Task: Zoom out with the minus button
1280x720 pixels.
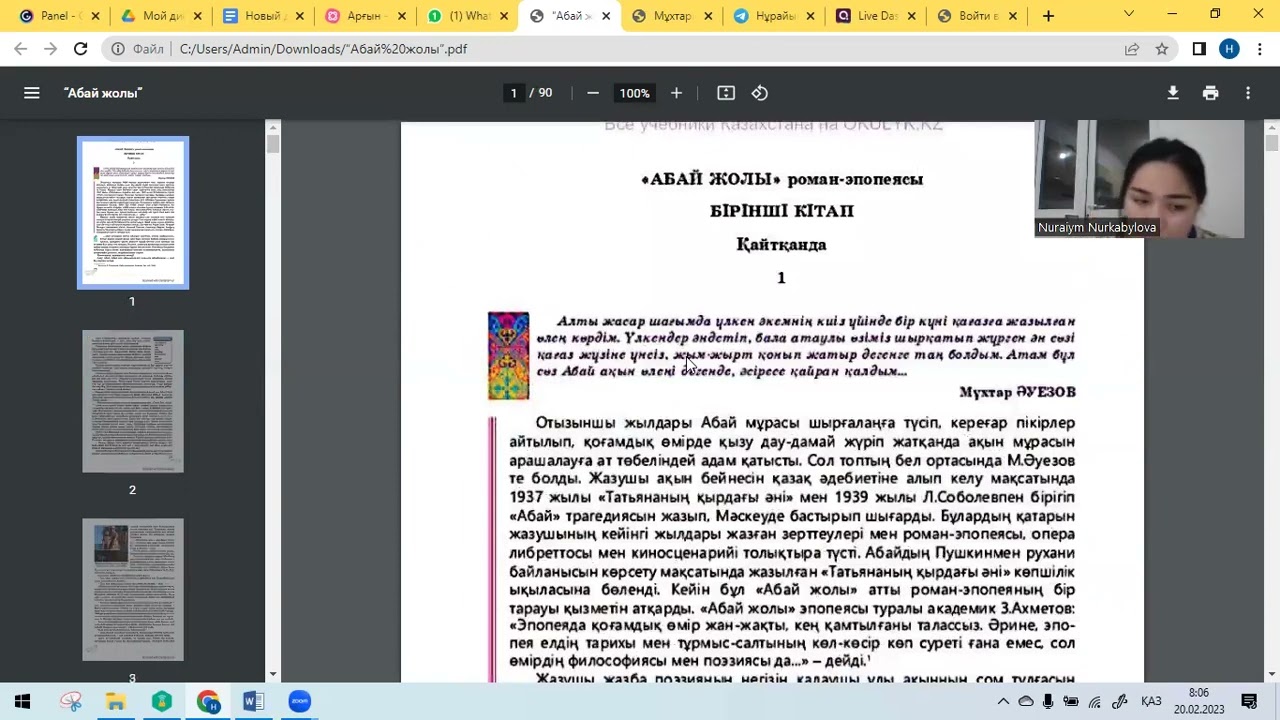Action: (x=593, y=93)
